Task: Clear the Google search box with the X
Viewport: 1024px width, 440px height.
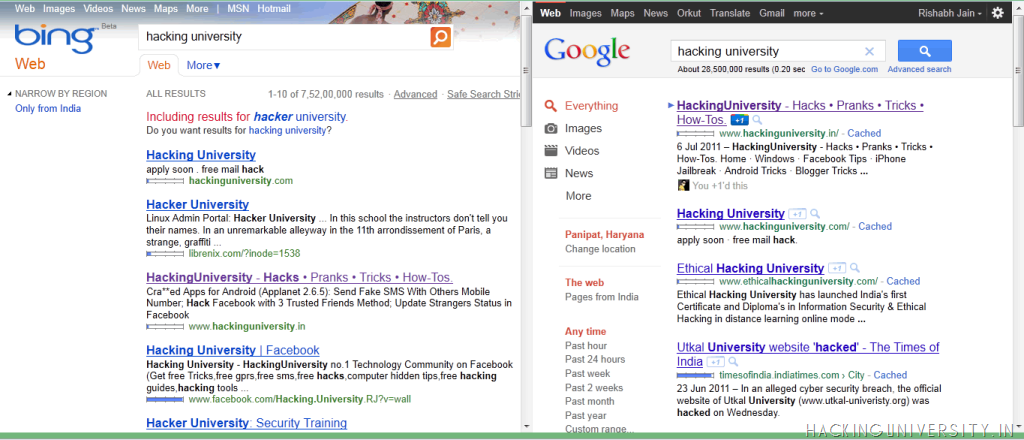Action: [x=869, y=51]
